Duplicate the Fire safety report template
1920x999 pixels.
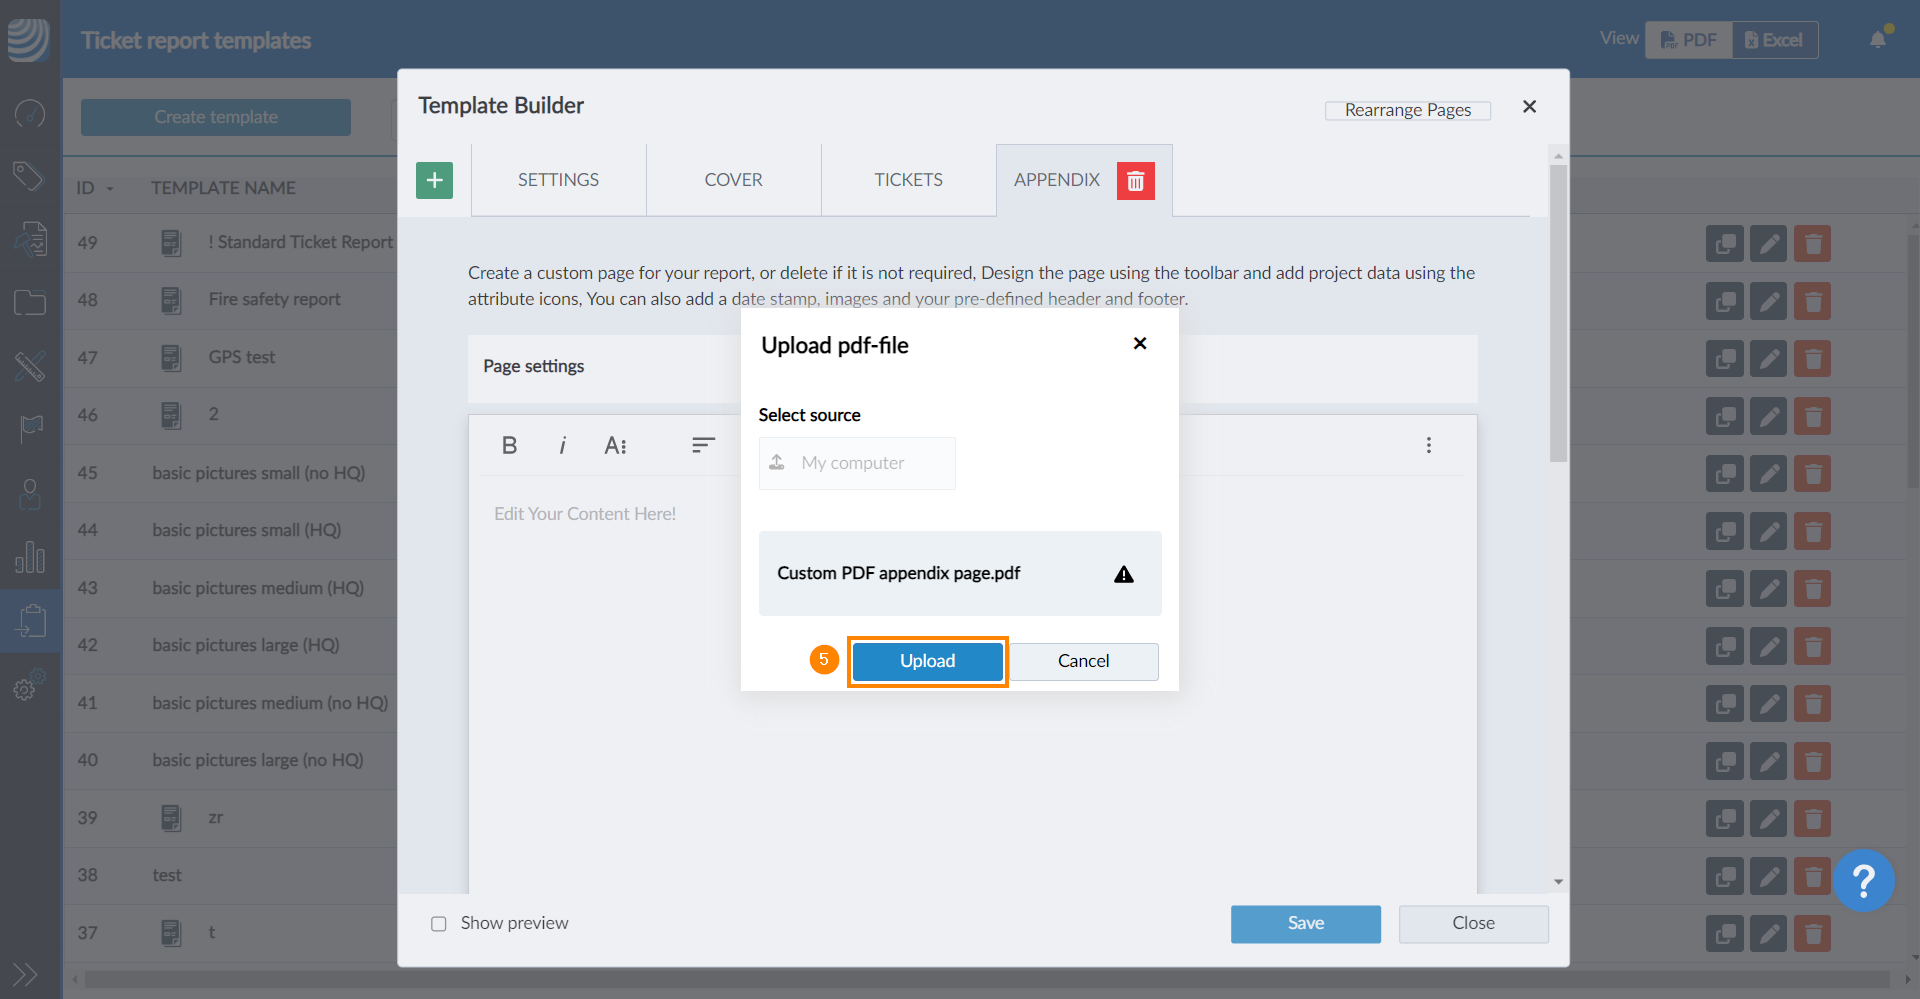(1724, 301)
